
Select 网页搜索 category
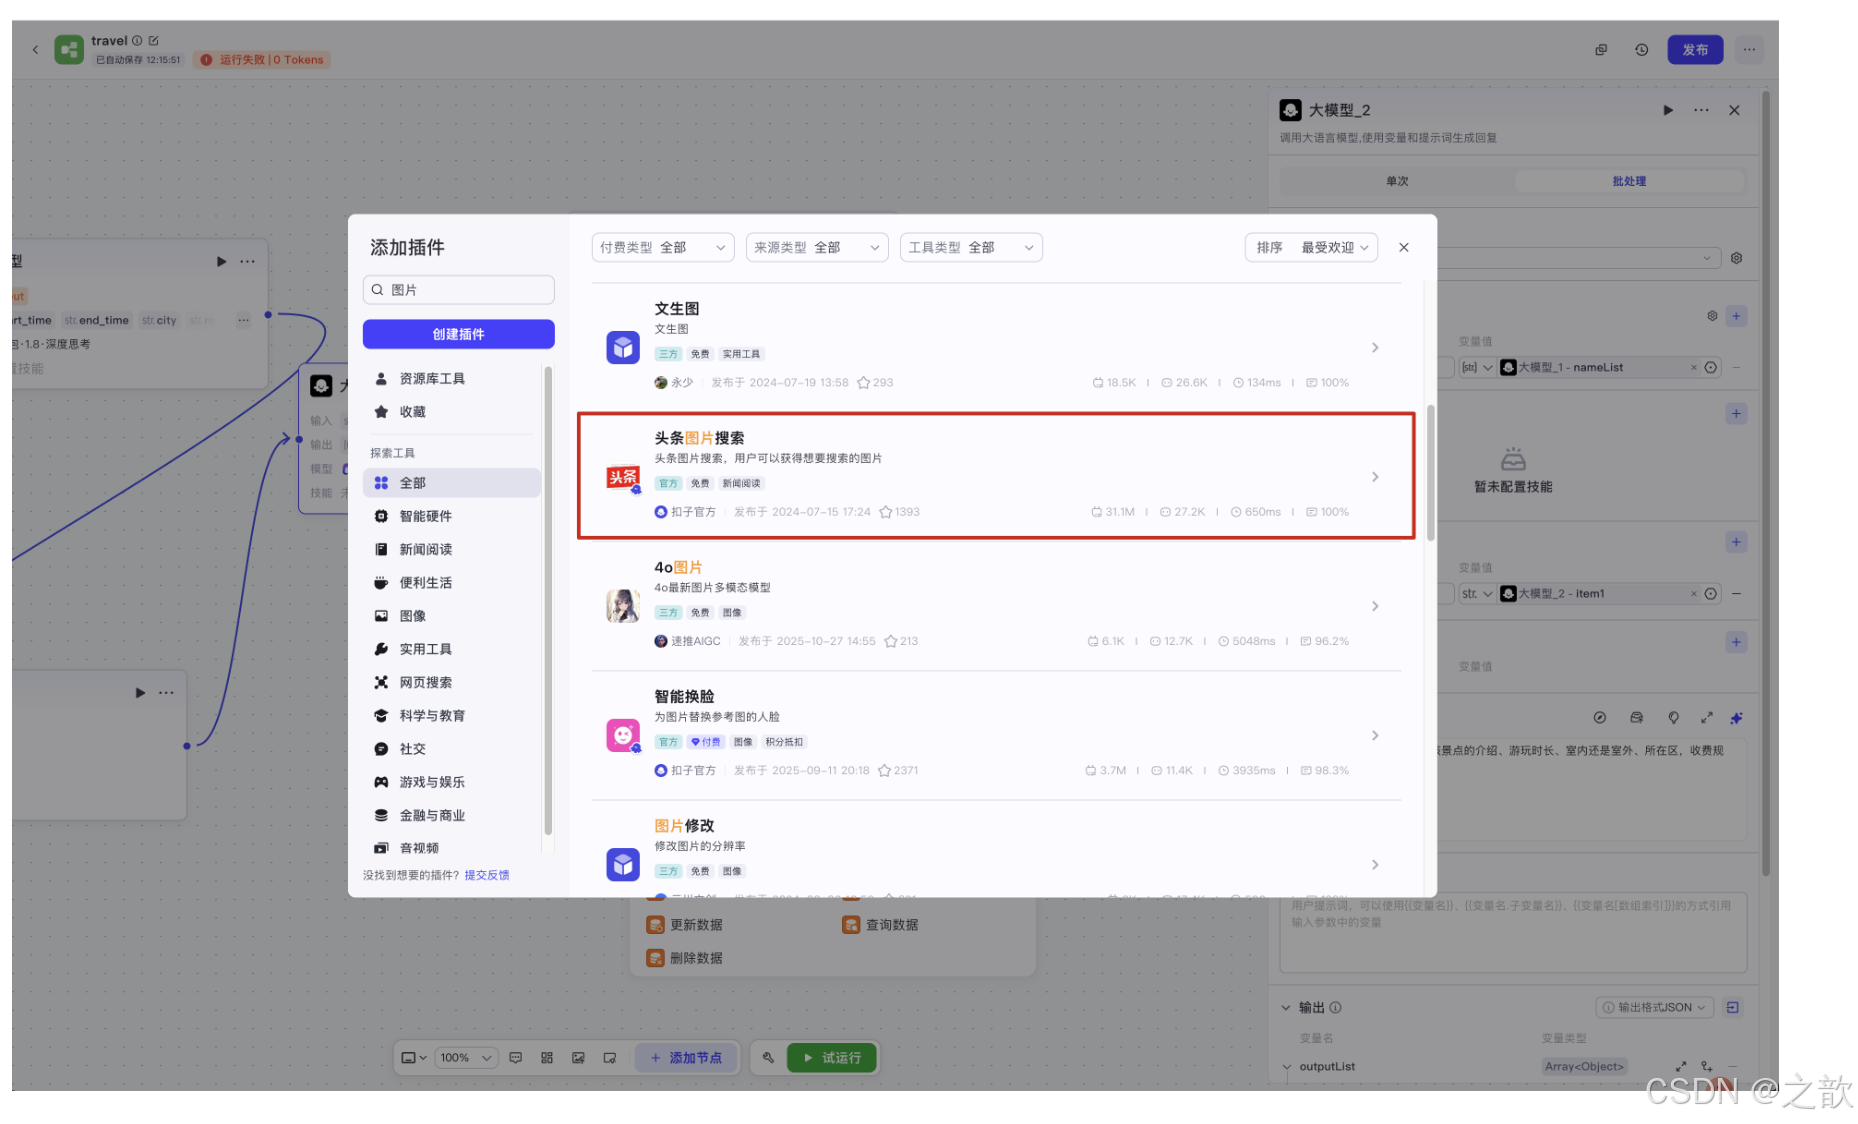(452, 682)
